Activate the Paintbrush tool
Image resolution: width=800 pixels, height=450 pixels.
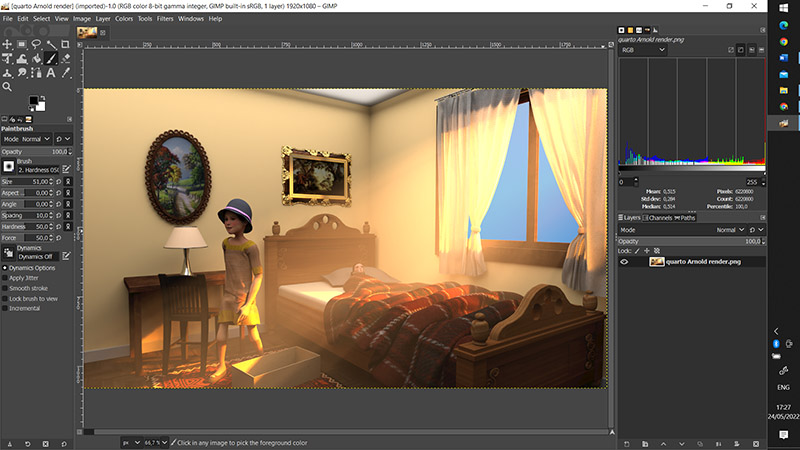[51, 58]
